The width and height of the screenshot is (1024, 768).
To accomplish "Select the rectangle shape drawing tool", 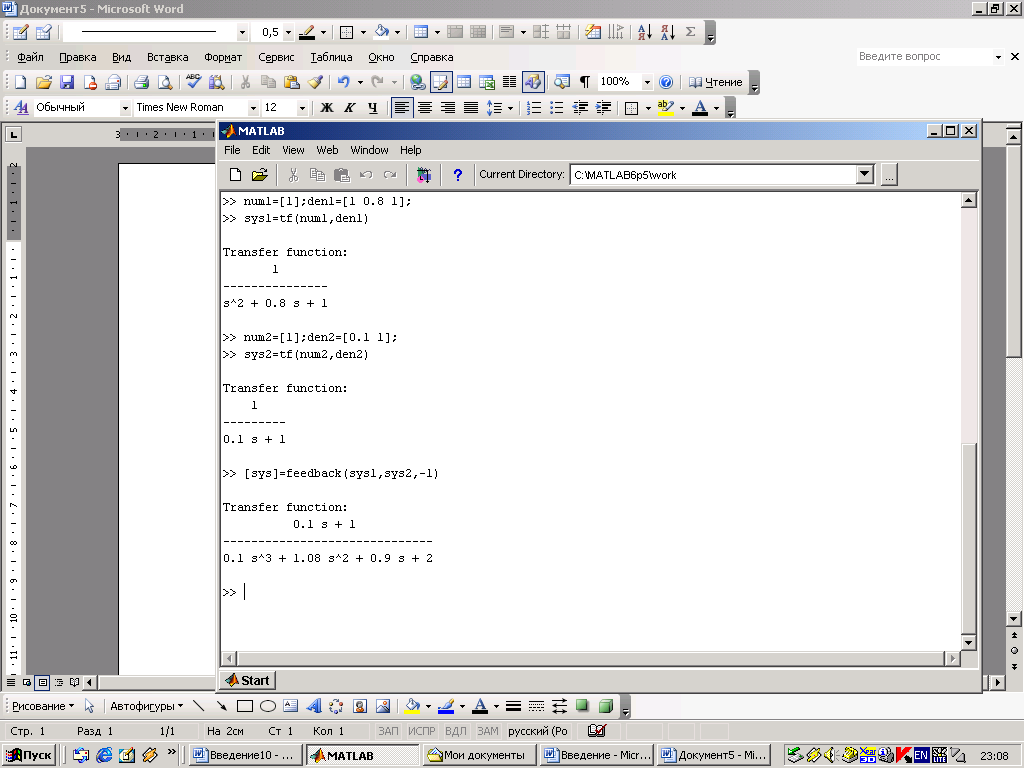I will (x=245, y=706).
